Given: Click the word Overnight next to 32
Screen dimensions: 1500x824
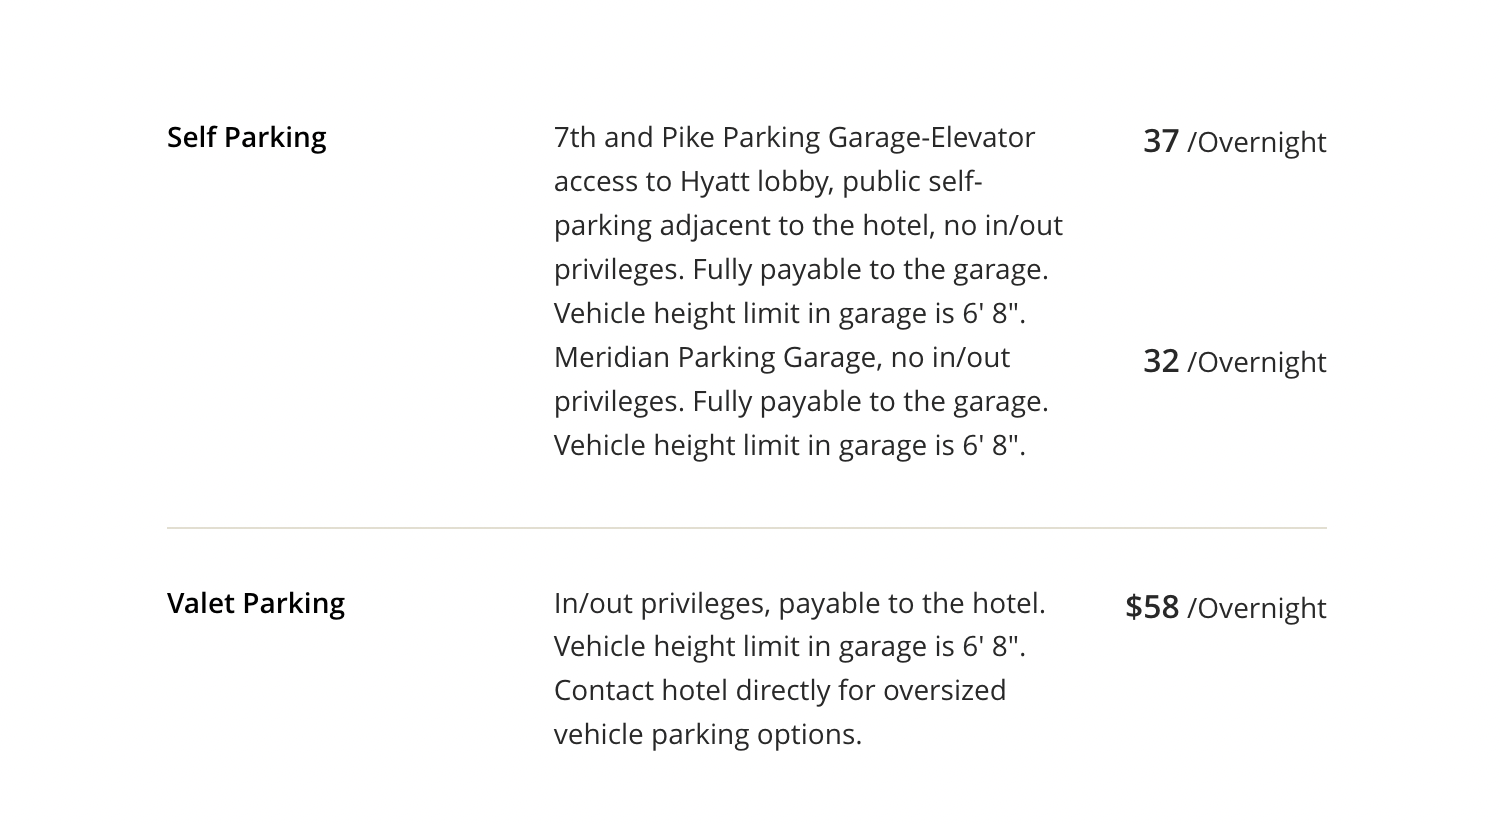Looking at the screenshot, I should click(x=1262, y=362).
